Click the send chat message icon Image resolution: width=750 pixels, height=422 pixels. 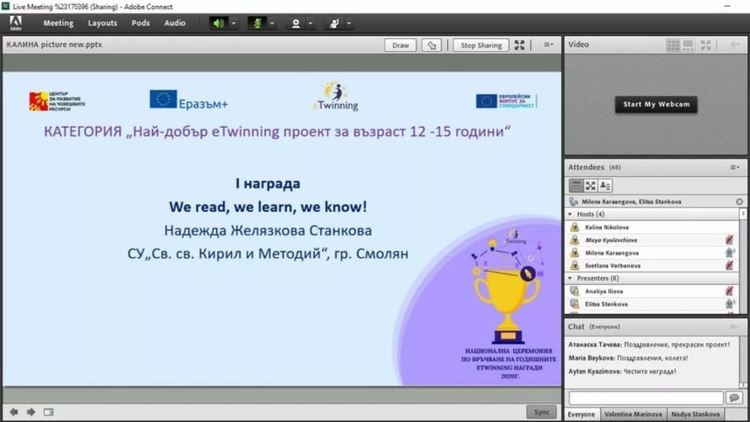(x=734, y=397)
